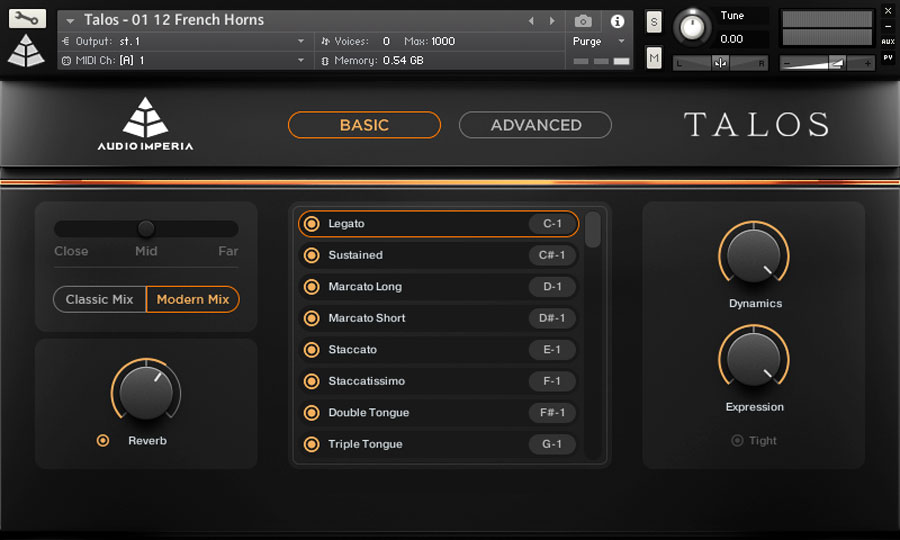This screenshot has height=540, width=900.
Task: Click the camera snapshot icon
Action: (583, 21)
